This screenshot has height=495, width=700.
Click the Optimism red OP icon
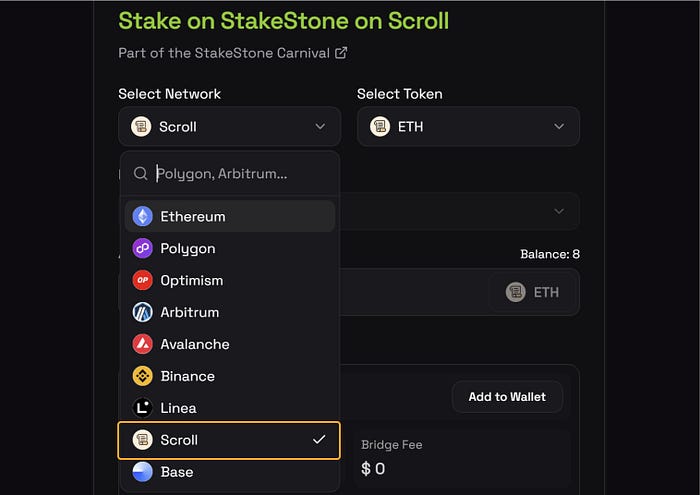(142, 280)
